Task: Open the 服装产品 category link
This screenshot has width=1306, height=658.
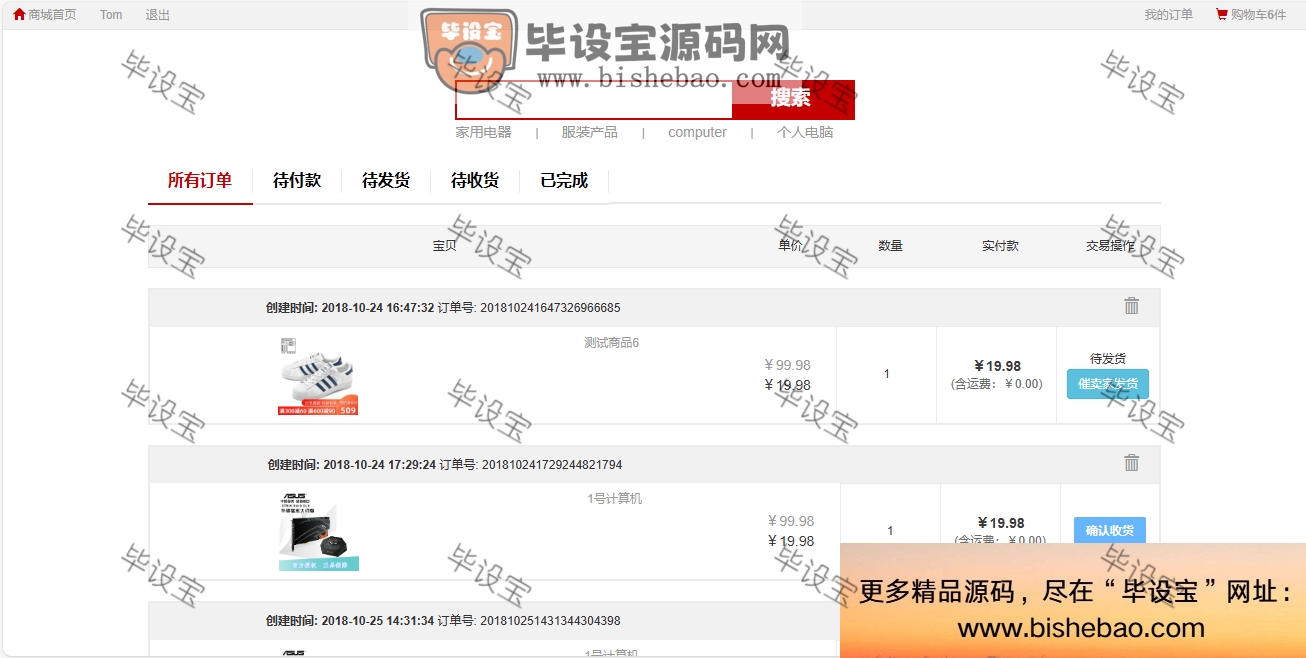Action: [590, 132]
